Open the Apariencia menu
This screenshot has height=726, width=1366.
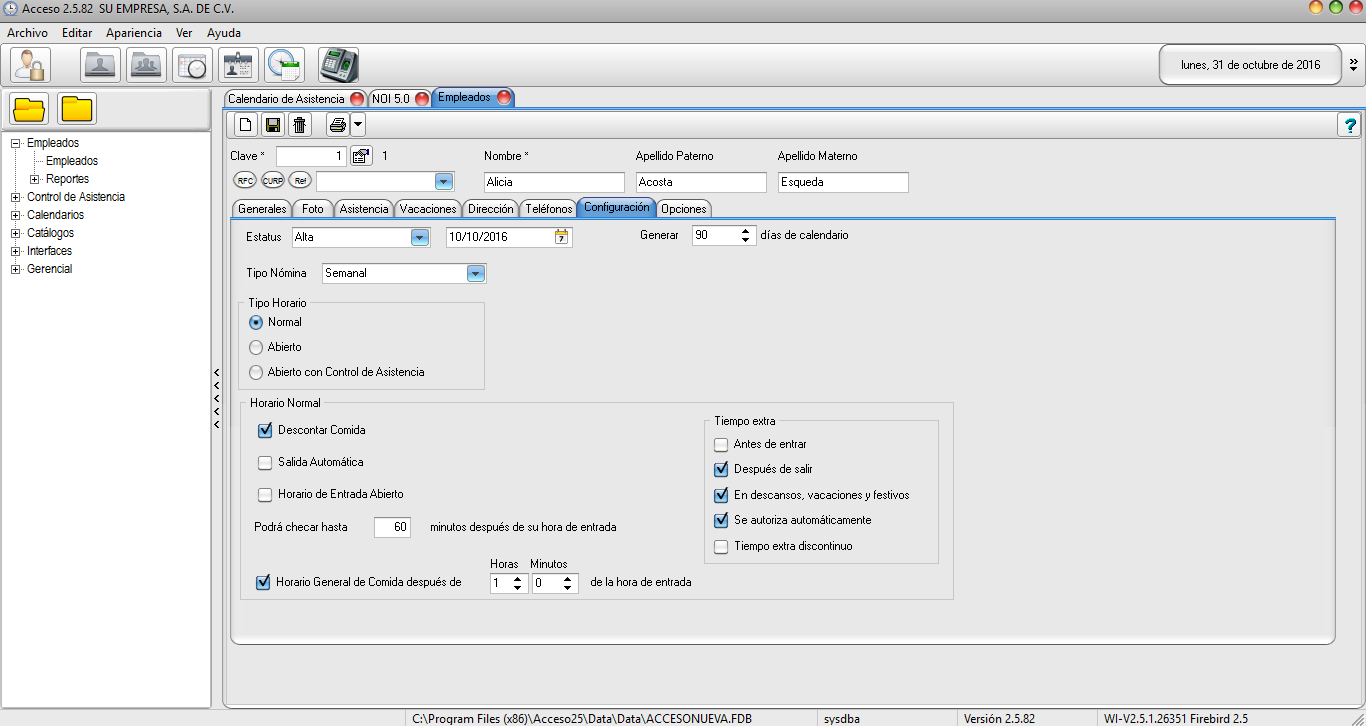[134, 33]
